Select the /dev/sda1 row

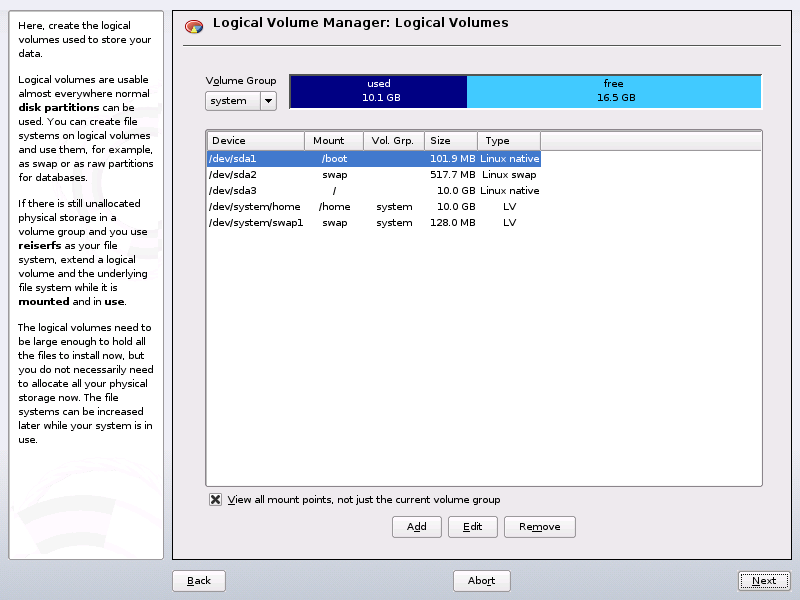(x=374, y=159)
